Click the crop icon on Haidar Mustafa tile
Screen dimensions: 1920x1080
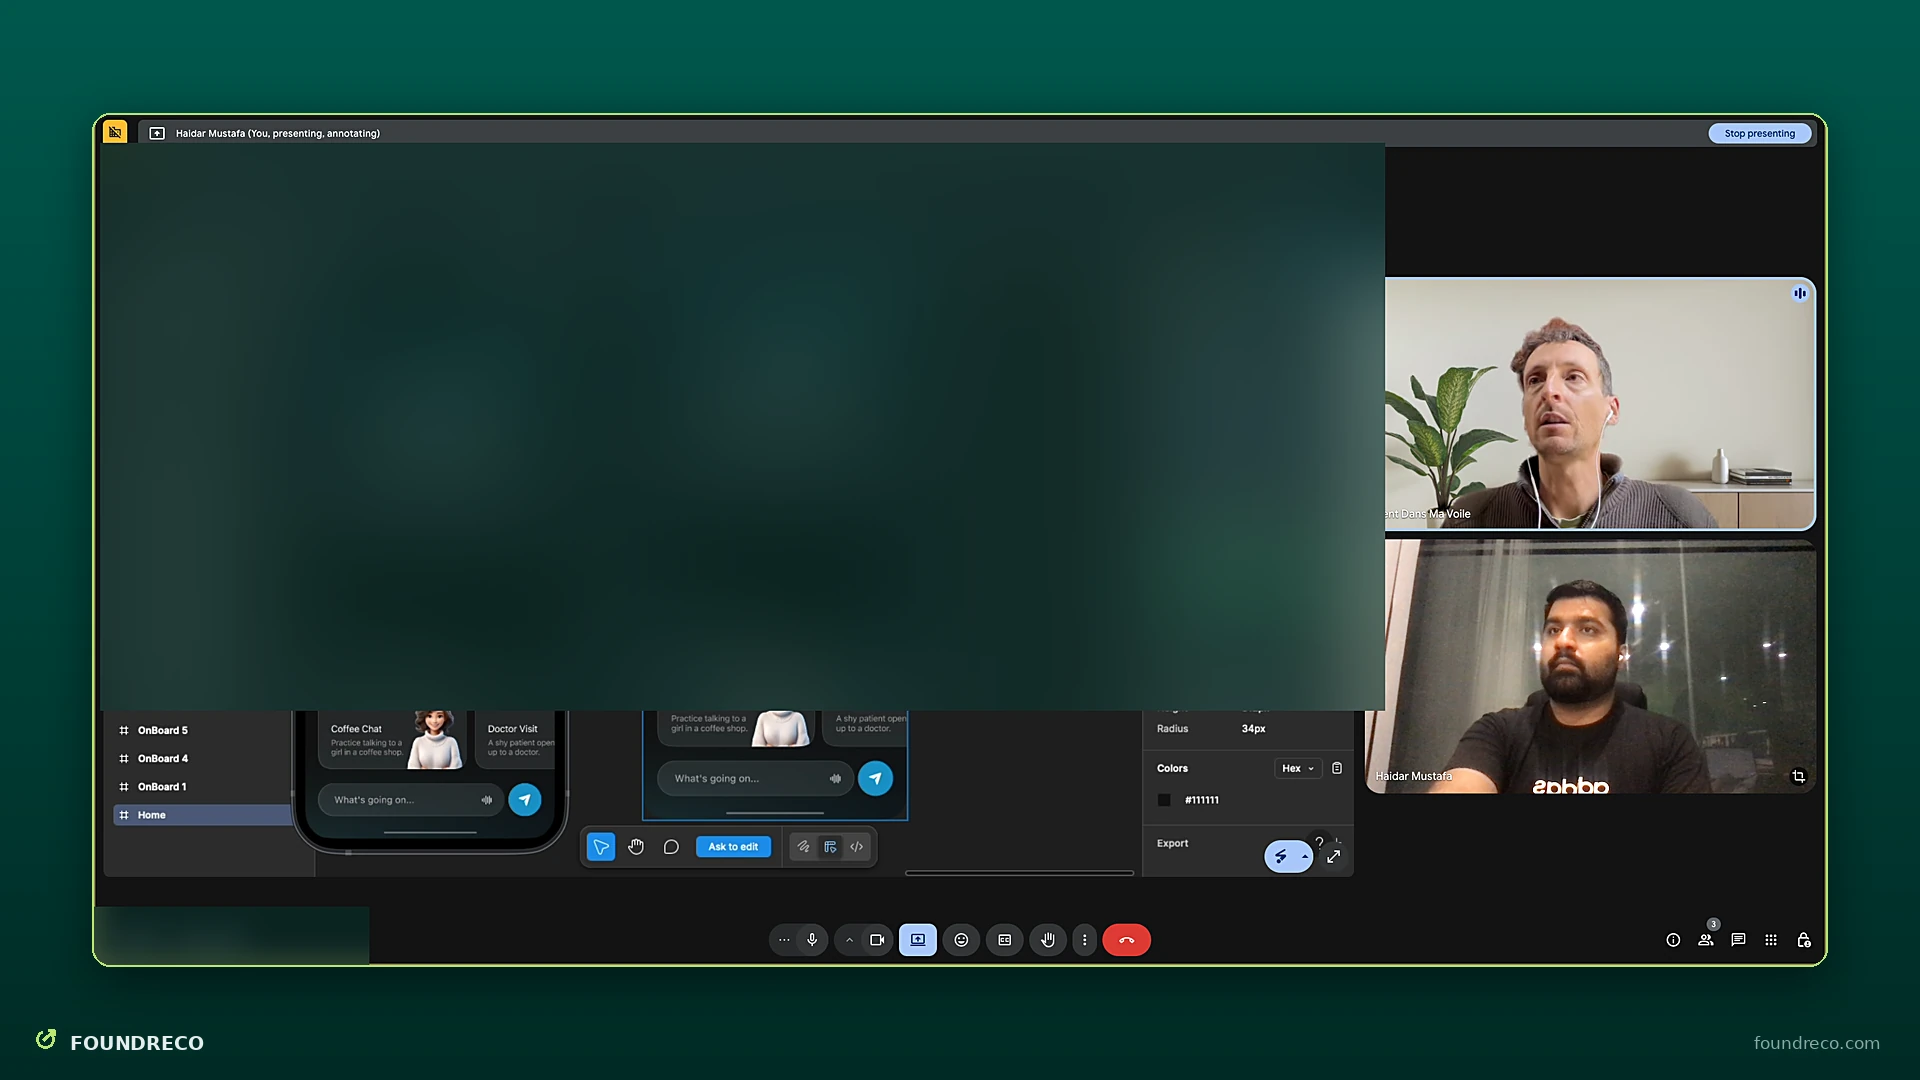[x=1798, y=777]
